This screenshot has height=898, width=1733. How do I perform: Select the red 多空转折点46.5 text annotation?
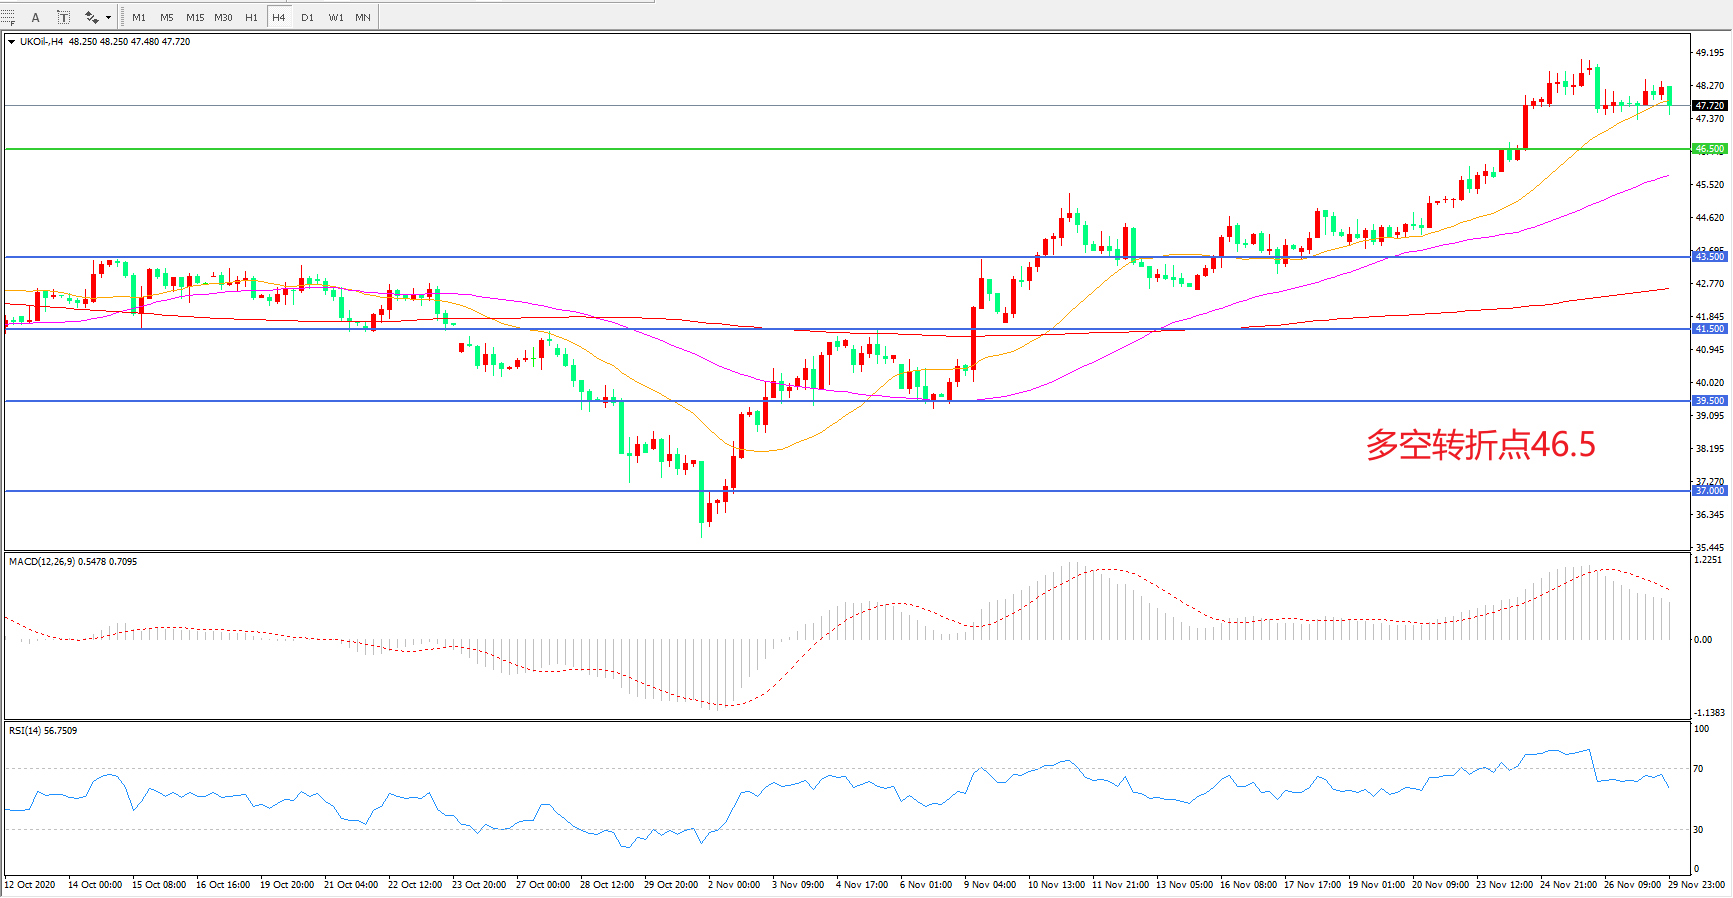[x=1480, y=445]
